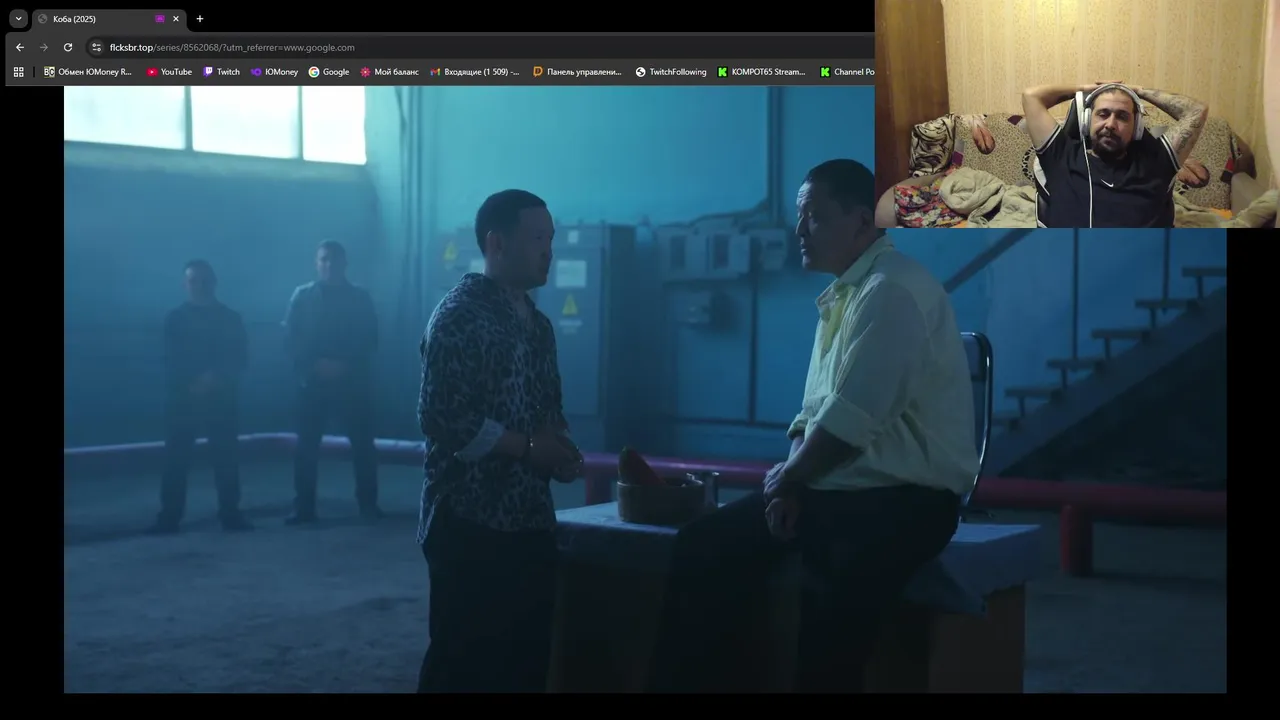1280x720 pixels.
Task: Open the TwitchFollowing bookmark
Action: (670, 72)
